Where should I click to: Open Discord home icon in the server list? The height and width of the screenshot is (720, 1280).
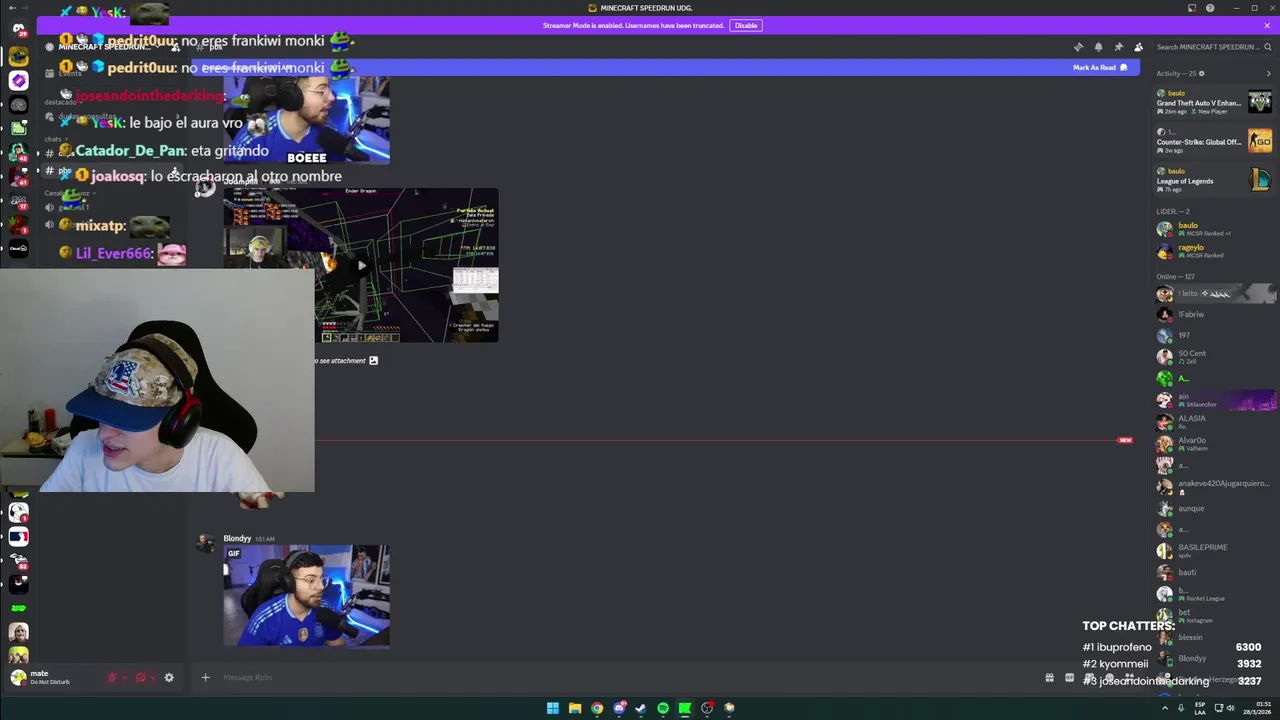pyautogui.click(x=18, y=28)
